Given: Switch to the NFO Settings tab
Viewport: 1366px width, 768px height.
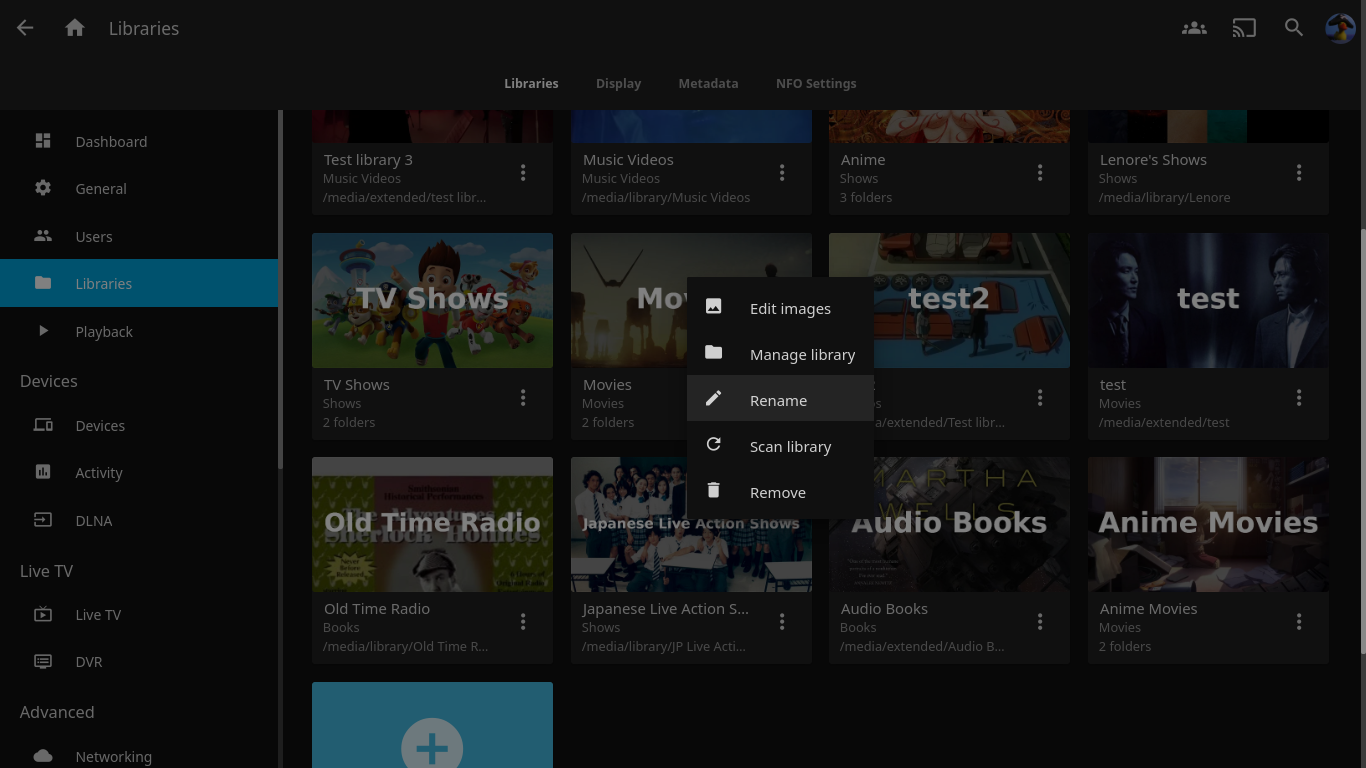Looking at the screenshot, I should tap(816, 83).
